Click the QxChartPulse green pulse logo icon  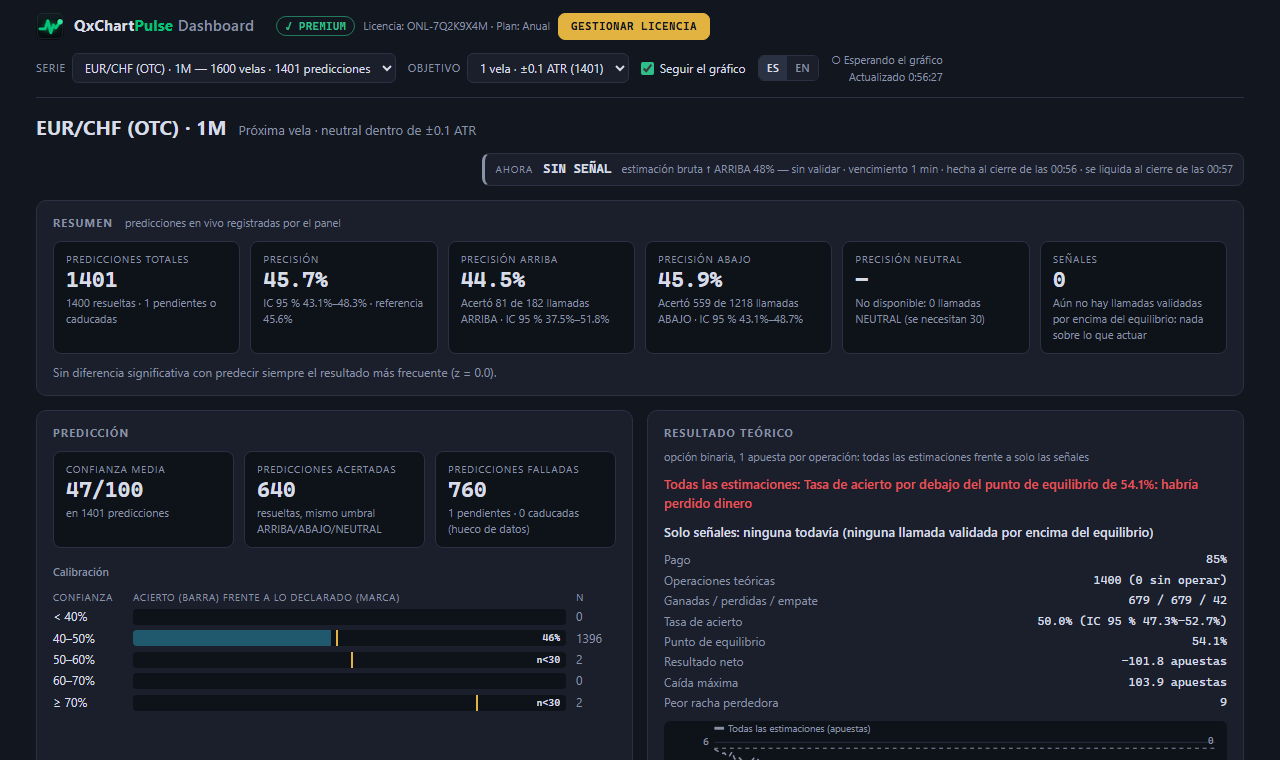click(x=50, y=26)
